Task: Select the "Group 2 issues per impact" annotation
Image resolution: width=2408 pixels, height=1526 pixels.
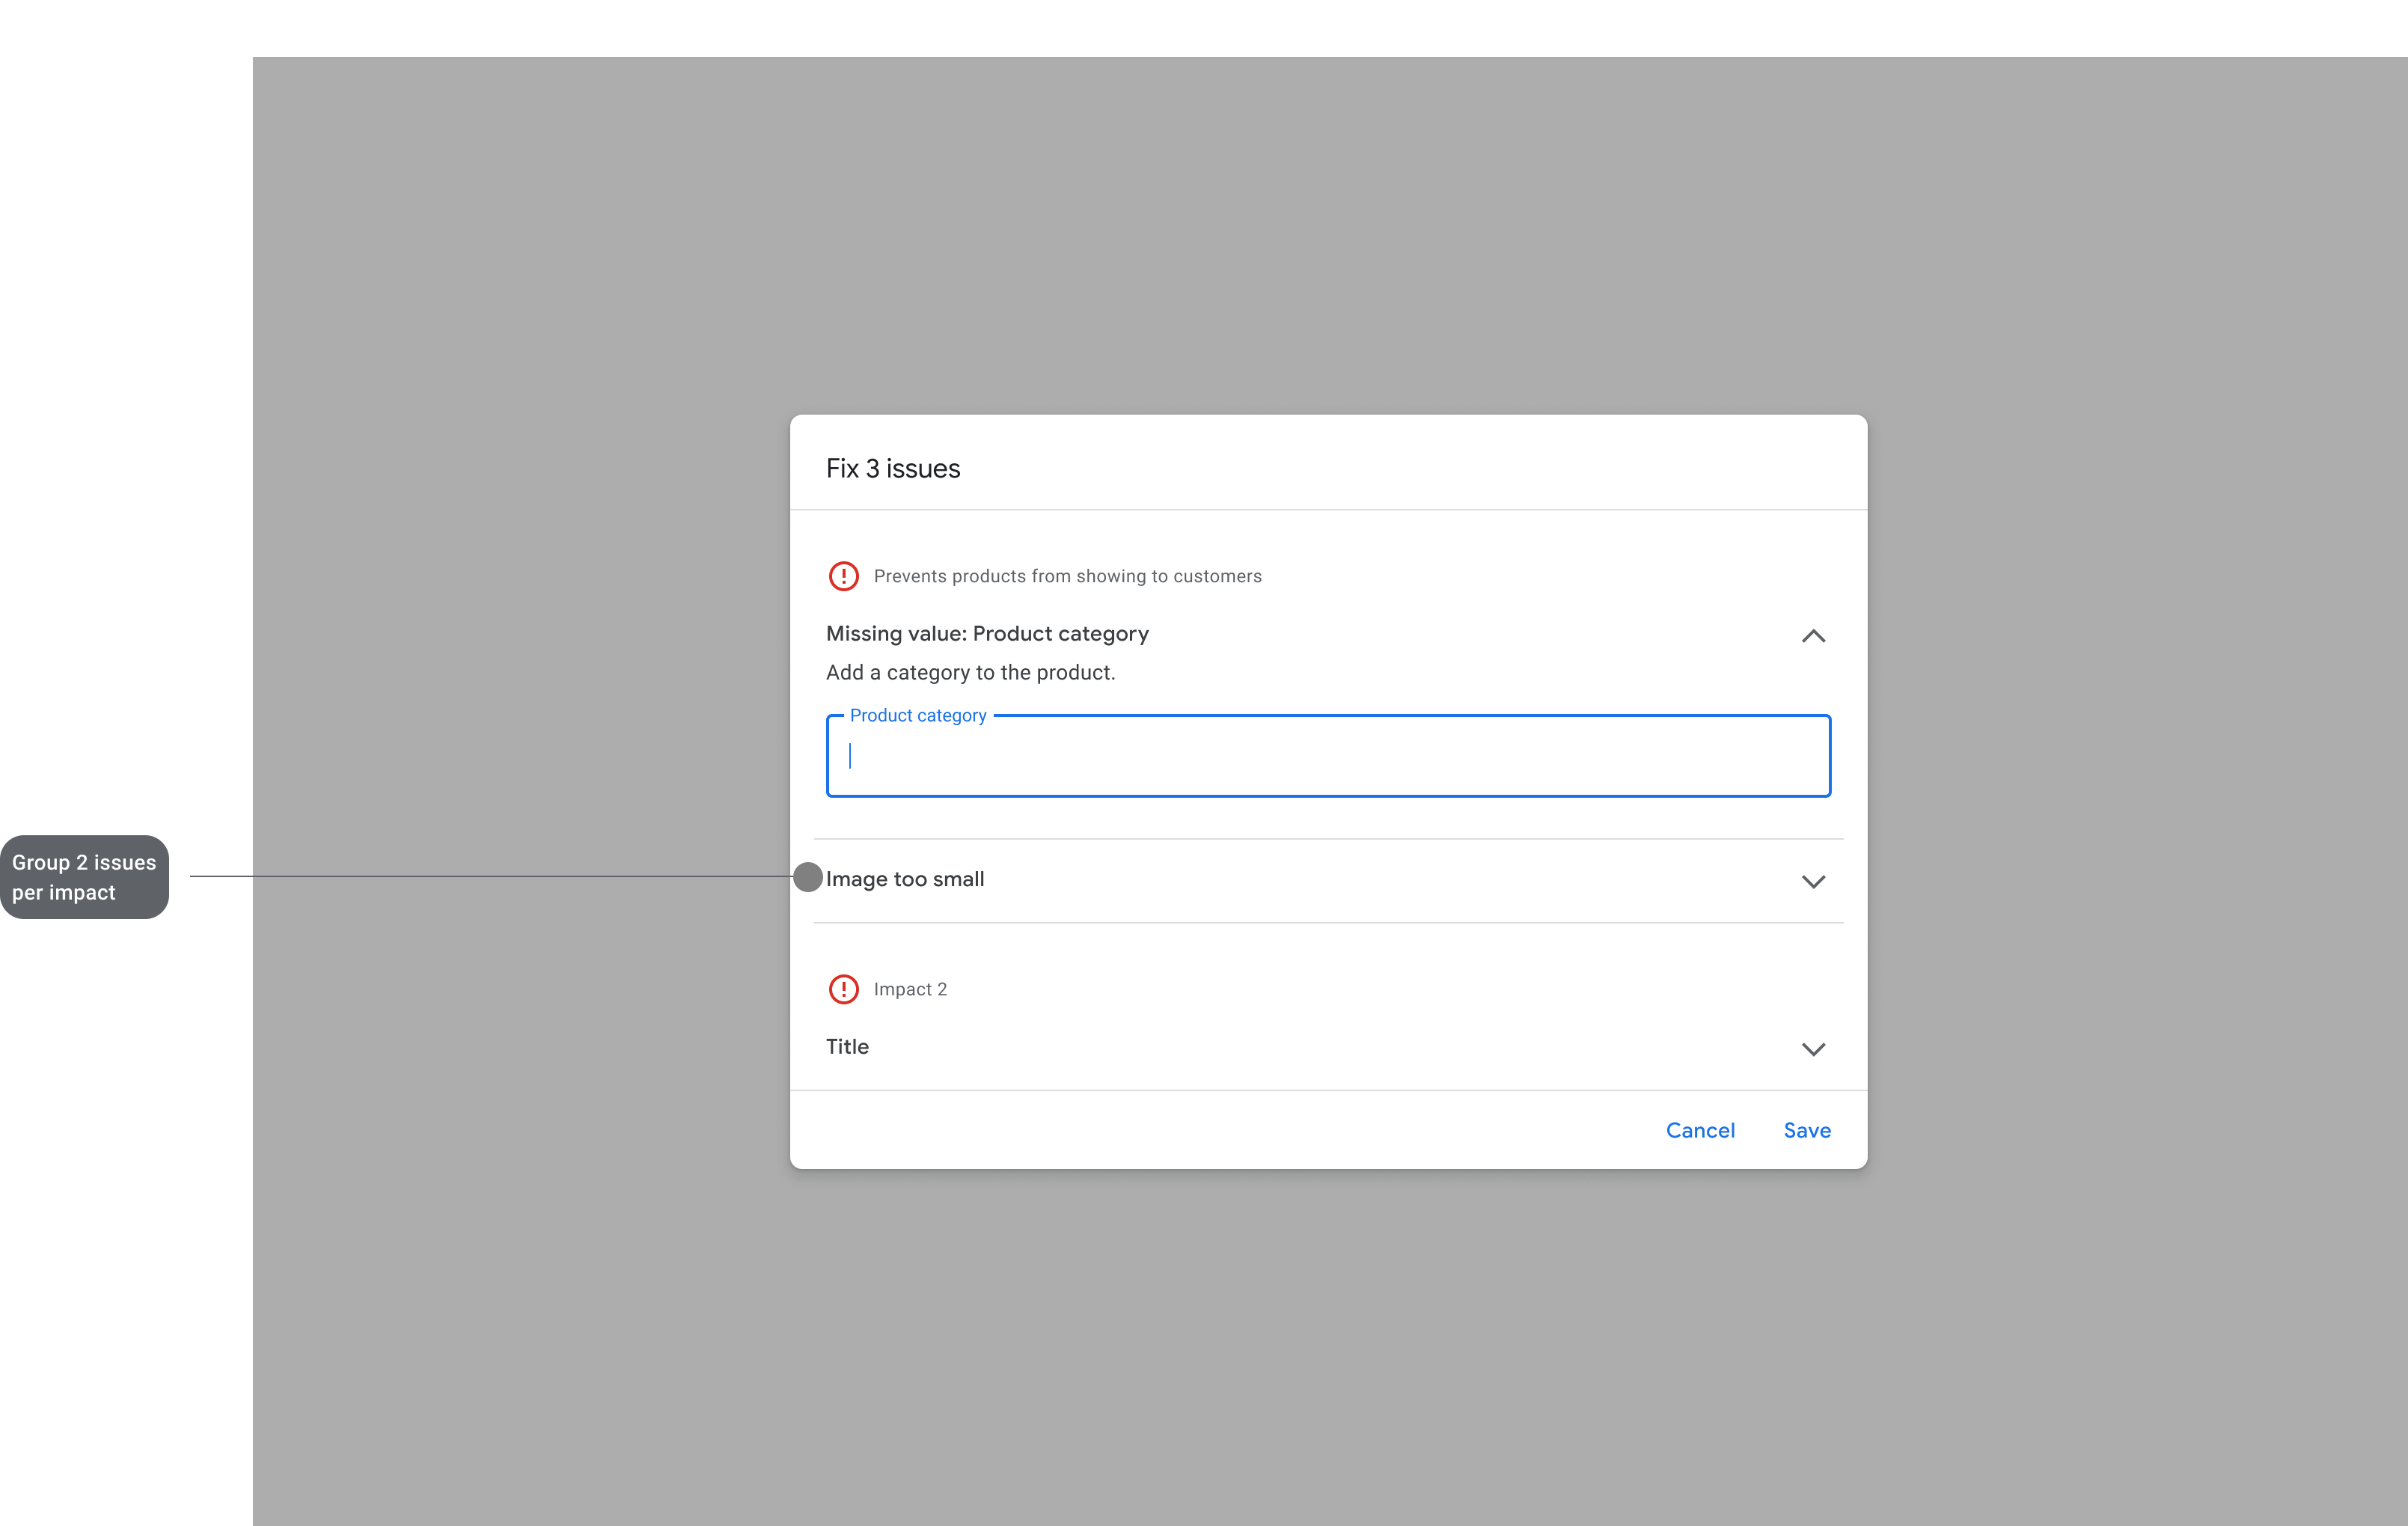Action: pyautogui.click(x=84, y=877)
